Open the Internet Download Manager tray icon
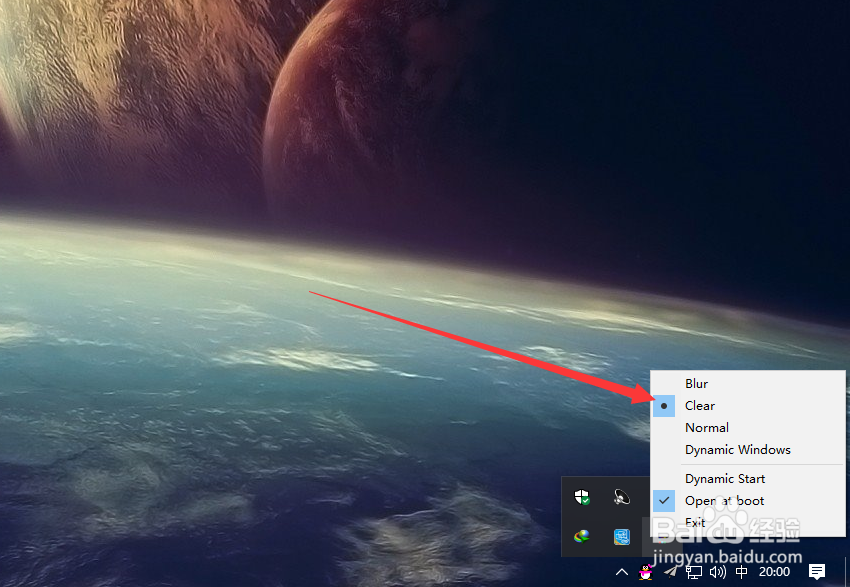 tap(582, 537)
